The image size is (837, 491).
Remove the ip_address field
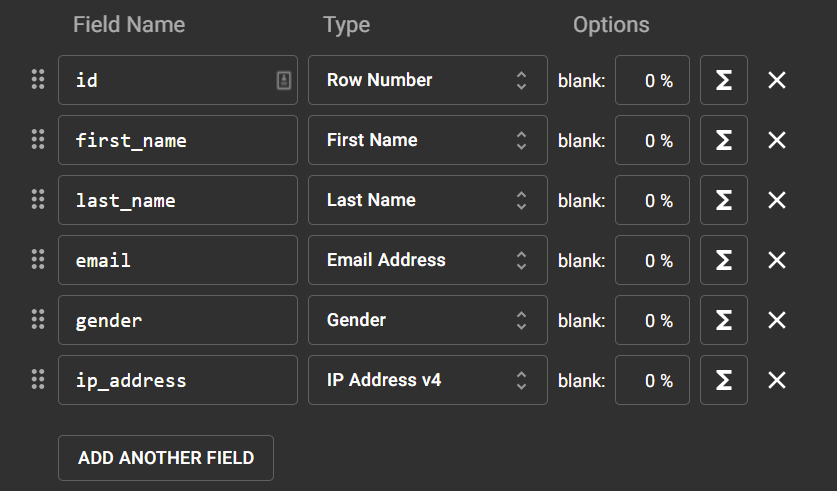point(777,380)
